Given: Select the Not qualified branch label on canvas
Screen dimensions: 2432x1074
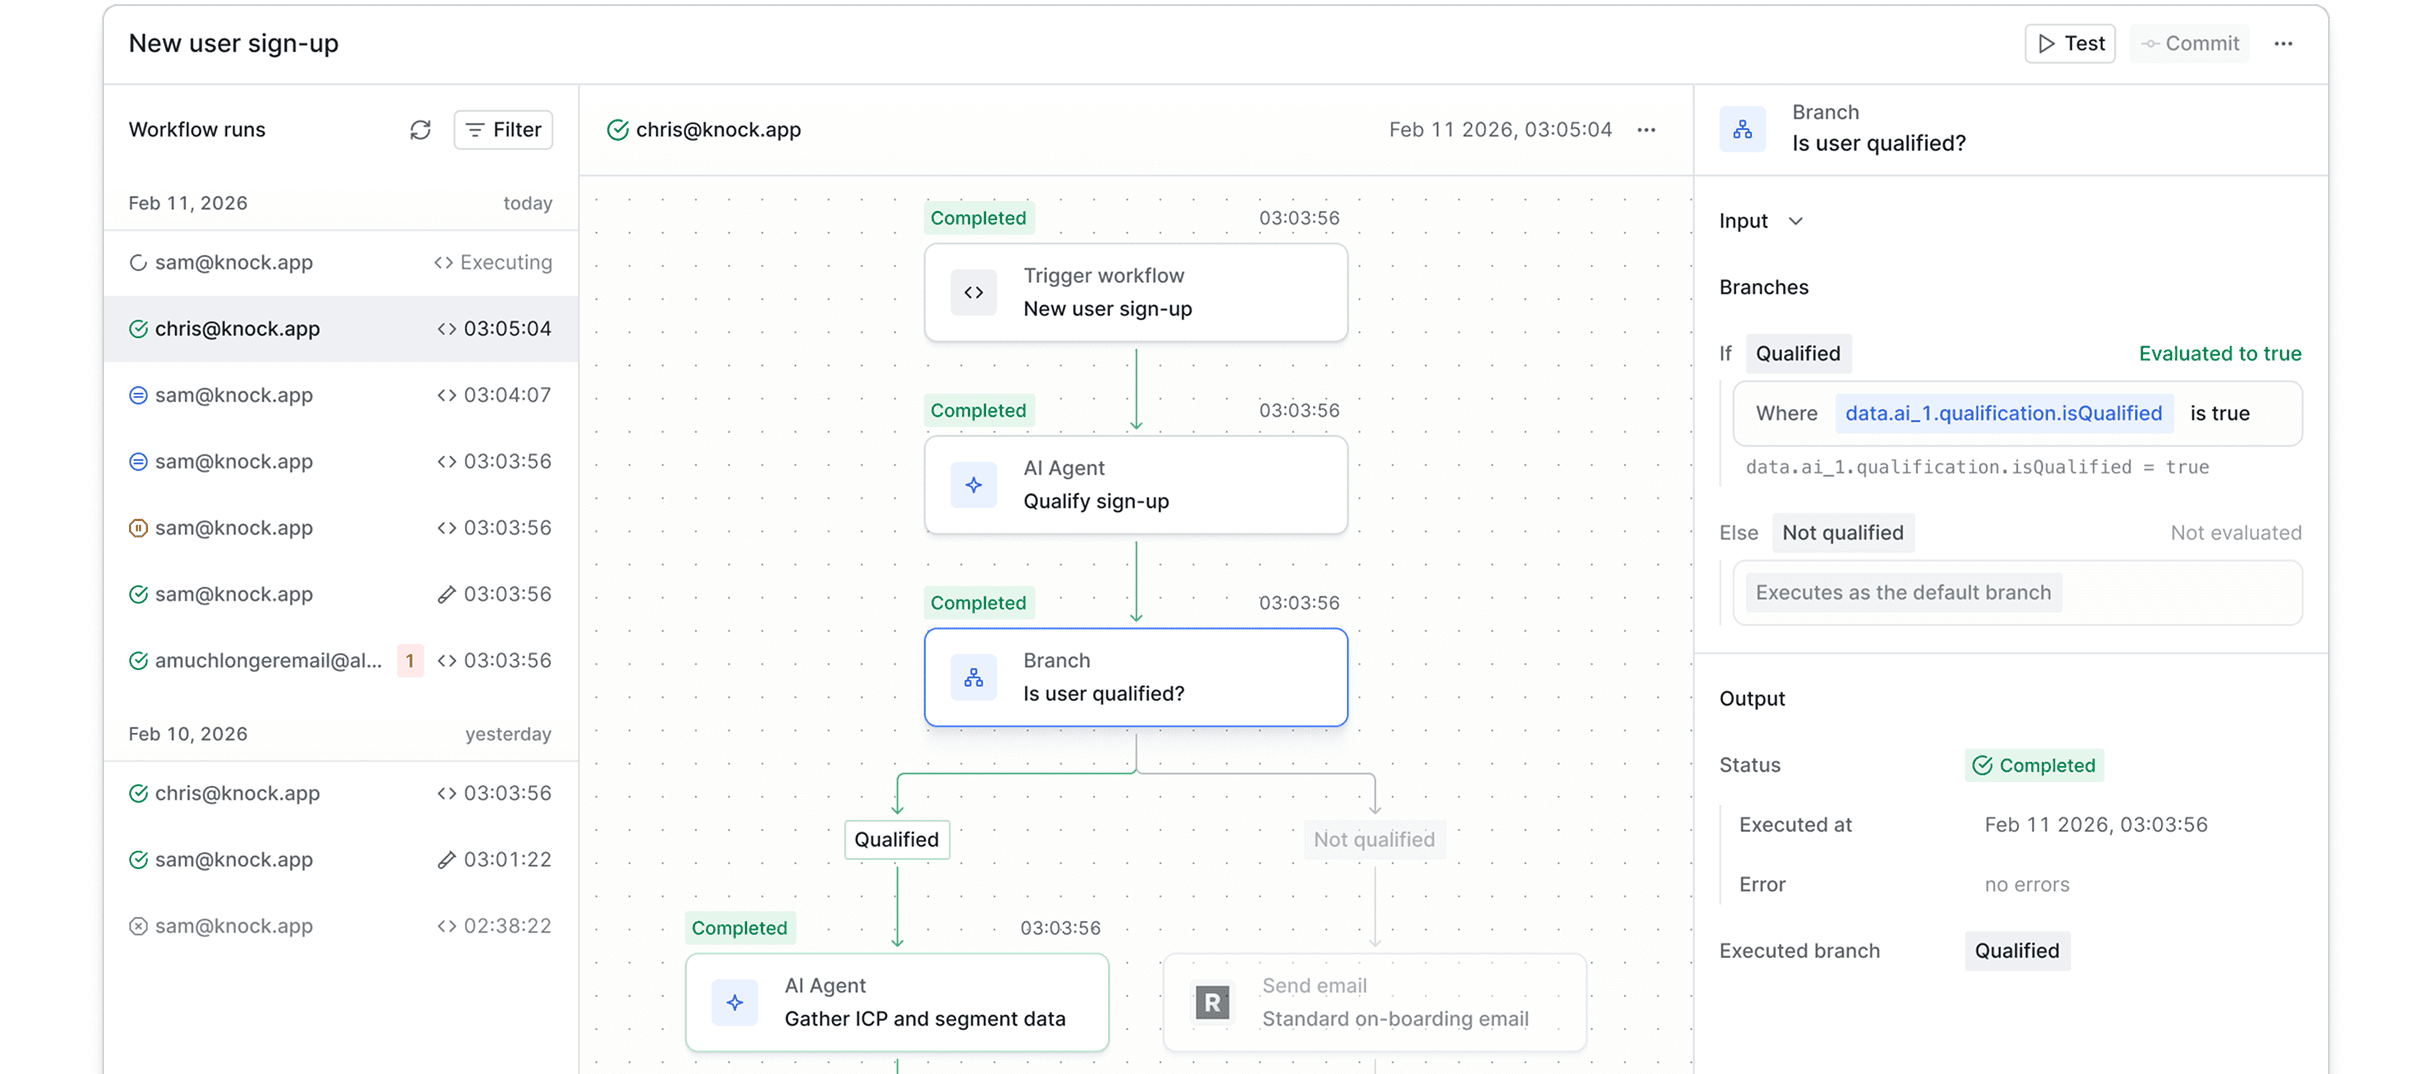Looking at the screenshot, I should coord(1373,840).
